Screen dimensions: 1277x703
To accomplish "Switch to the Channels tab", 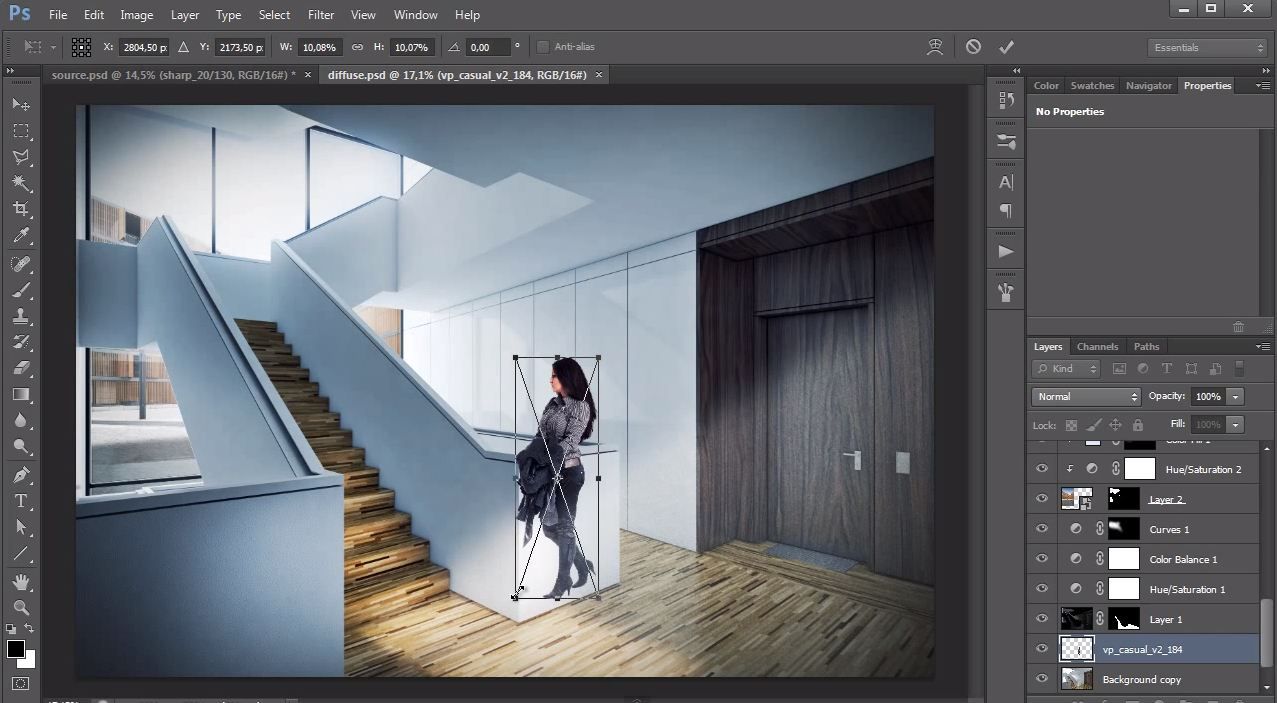I will [1097, 347].
